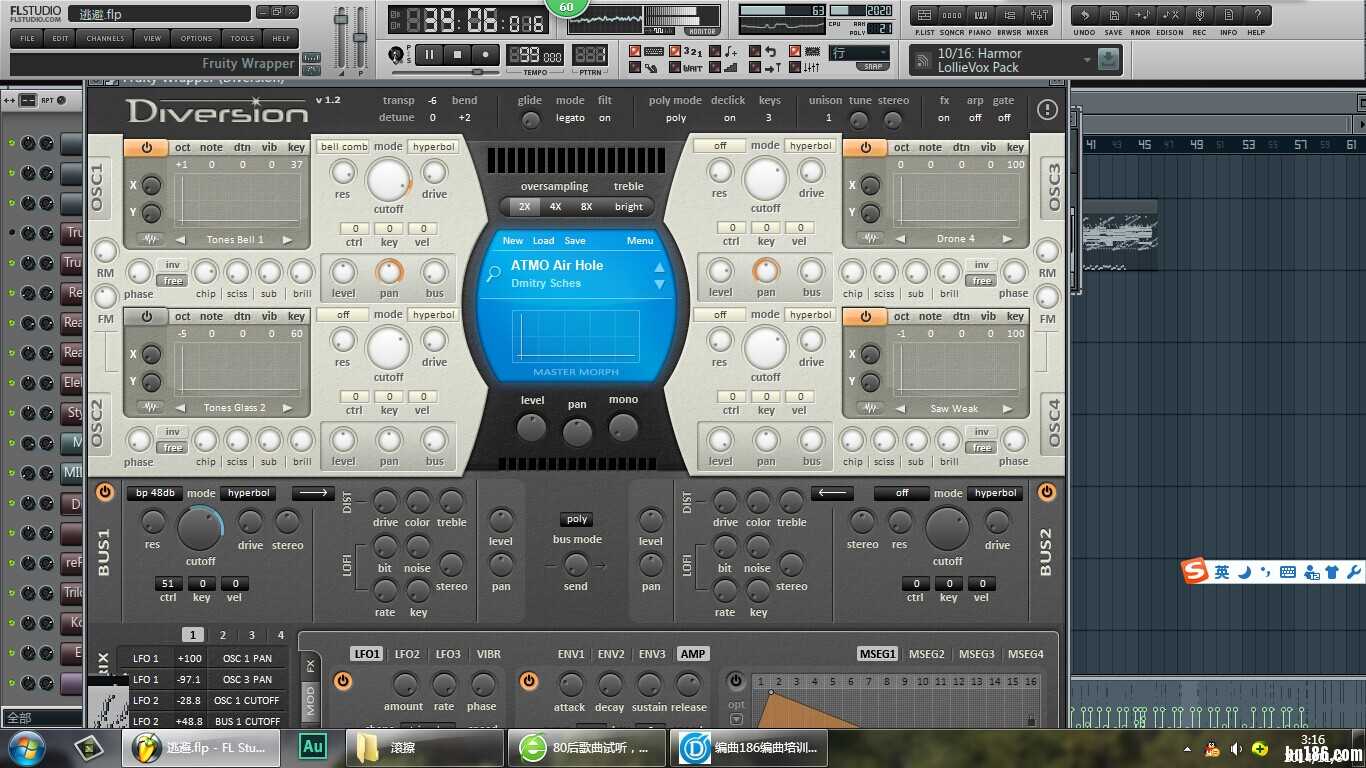1366x768 pixels.
Task: Open the Playlist (P.LIST) window
Action: click(925, 16)
